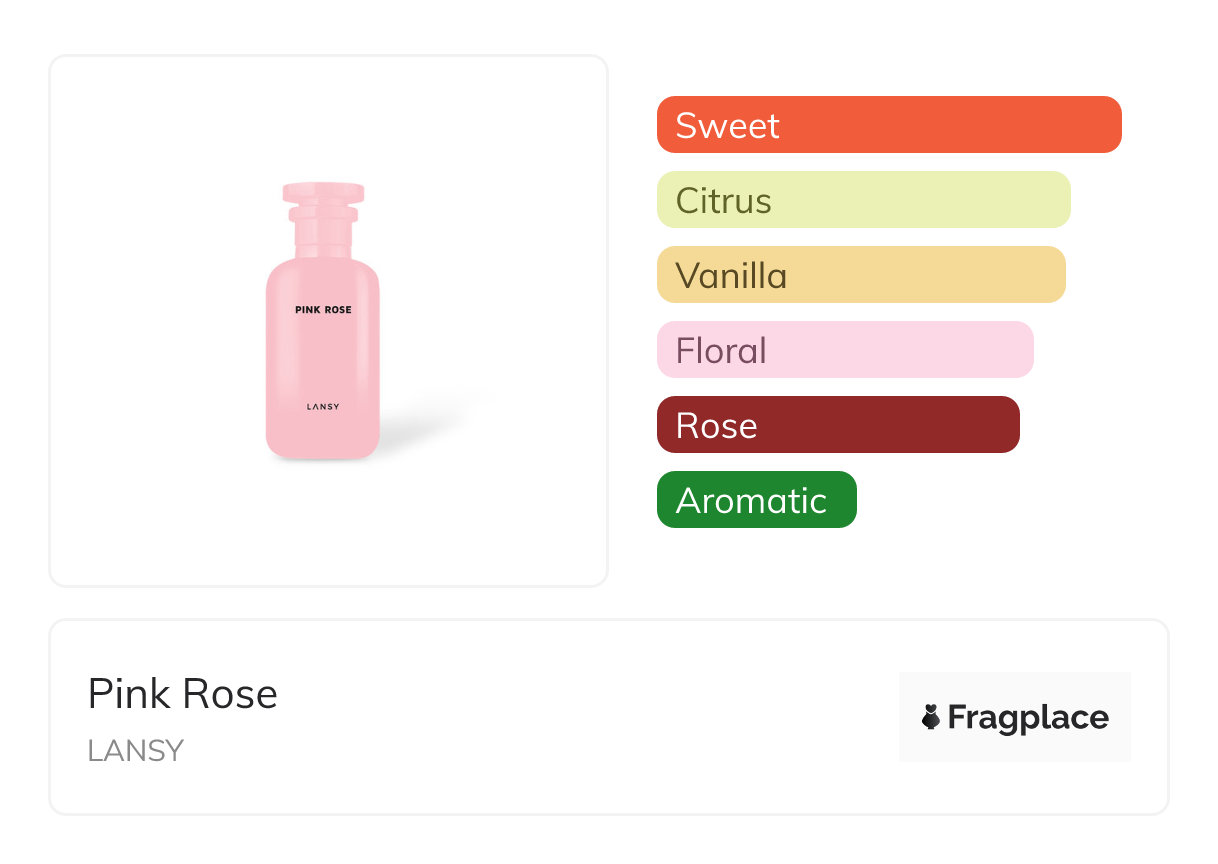Click the word Citrus in accord list
Screen dimensions: 1218x864
coord(723,201)
